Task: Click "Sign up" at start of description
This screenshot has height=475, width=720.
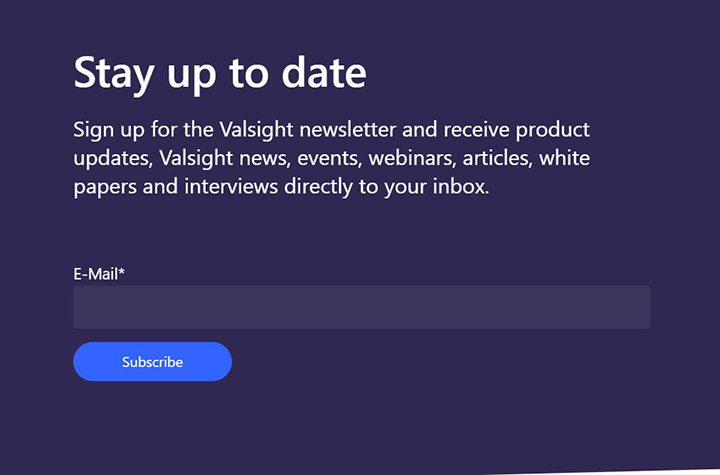Action: coord(109,130)
